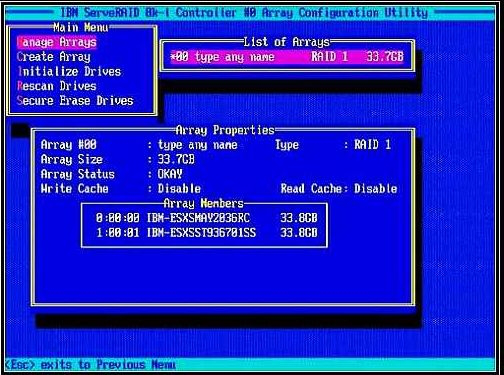Click the utility title bar text

click(244, 13)
